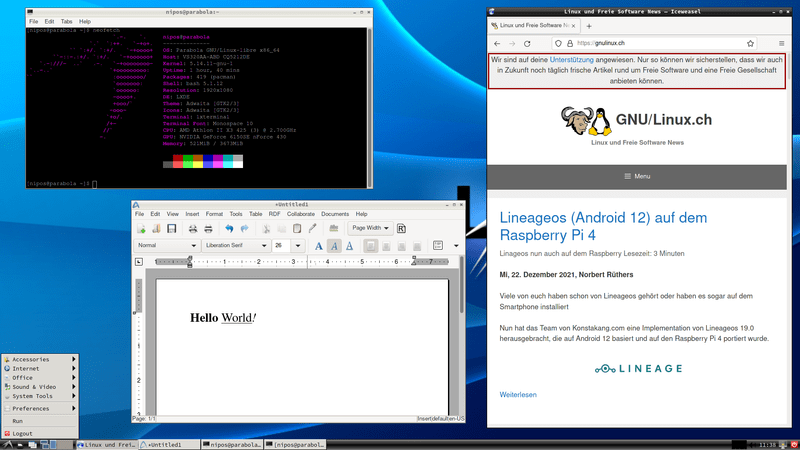Create a new document in AbiWord
Image resolution: width=800 pixels, height=450 pixels.
141,229
